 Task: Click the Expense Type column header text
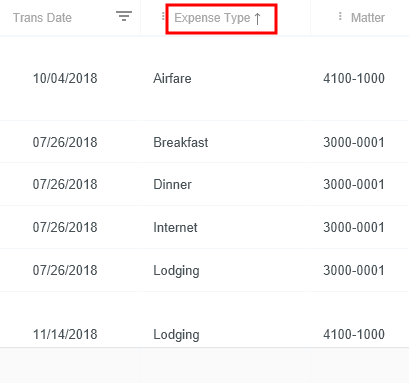(212, 18)
